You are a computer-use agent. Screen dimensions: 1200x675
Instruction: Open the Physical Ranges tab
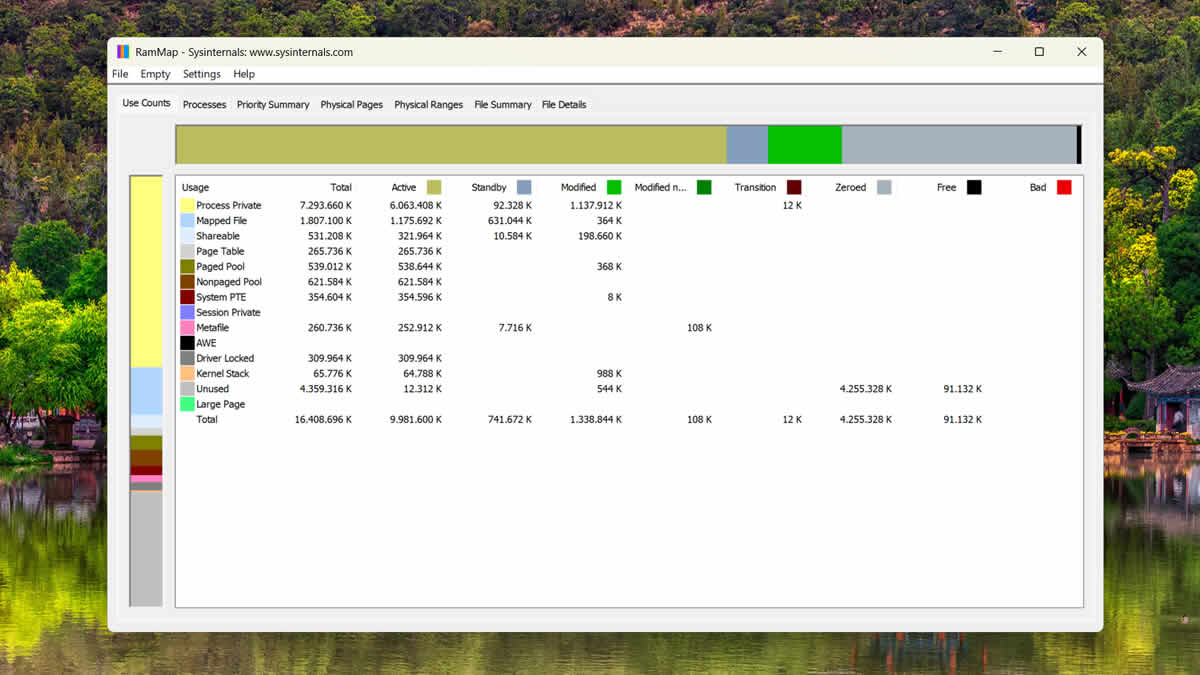point(428,104)
